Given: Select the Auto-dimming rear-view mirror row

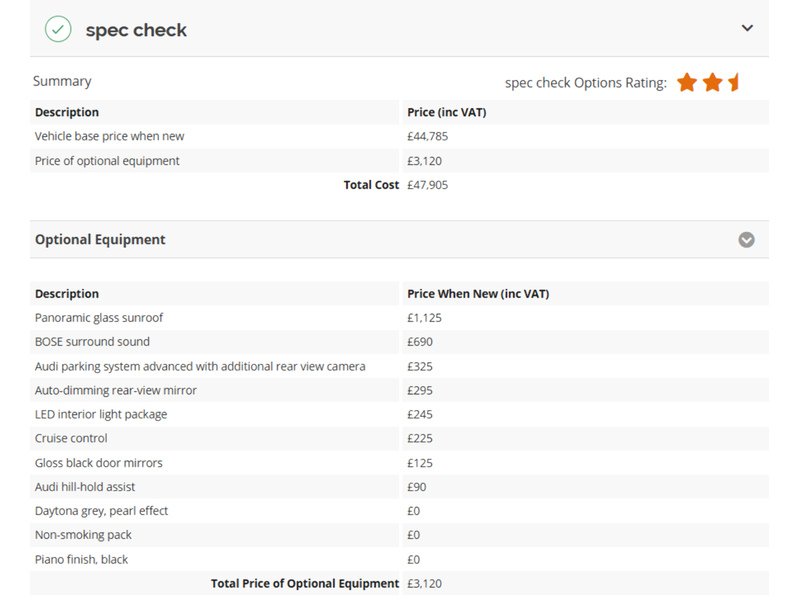Looking at the screenshot, I should [116, 390].
